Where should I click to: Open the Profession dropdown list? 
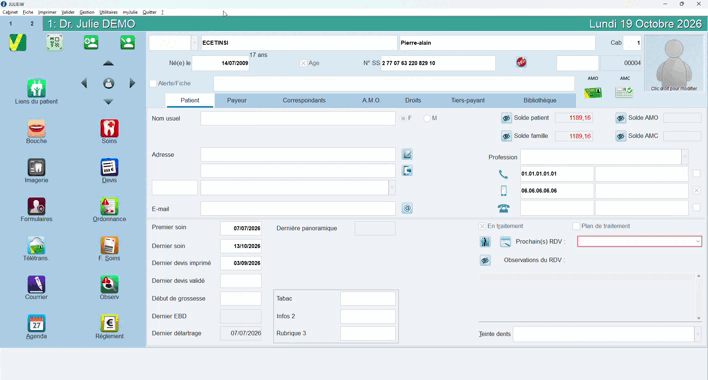click(685, 157)
